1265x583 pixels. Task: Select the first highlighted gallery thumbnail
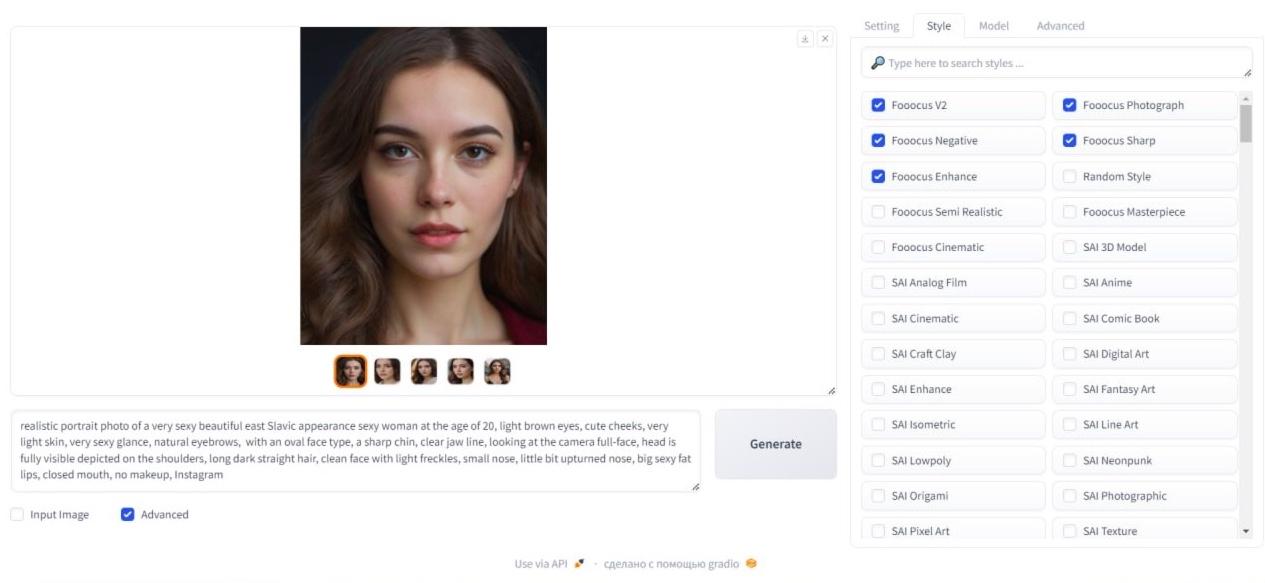(350, 371)
